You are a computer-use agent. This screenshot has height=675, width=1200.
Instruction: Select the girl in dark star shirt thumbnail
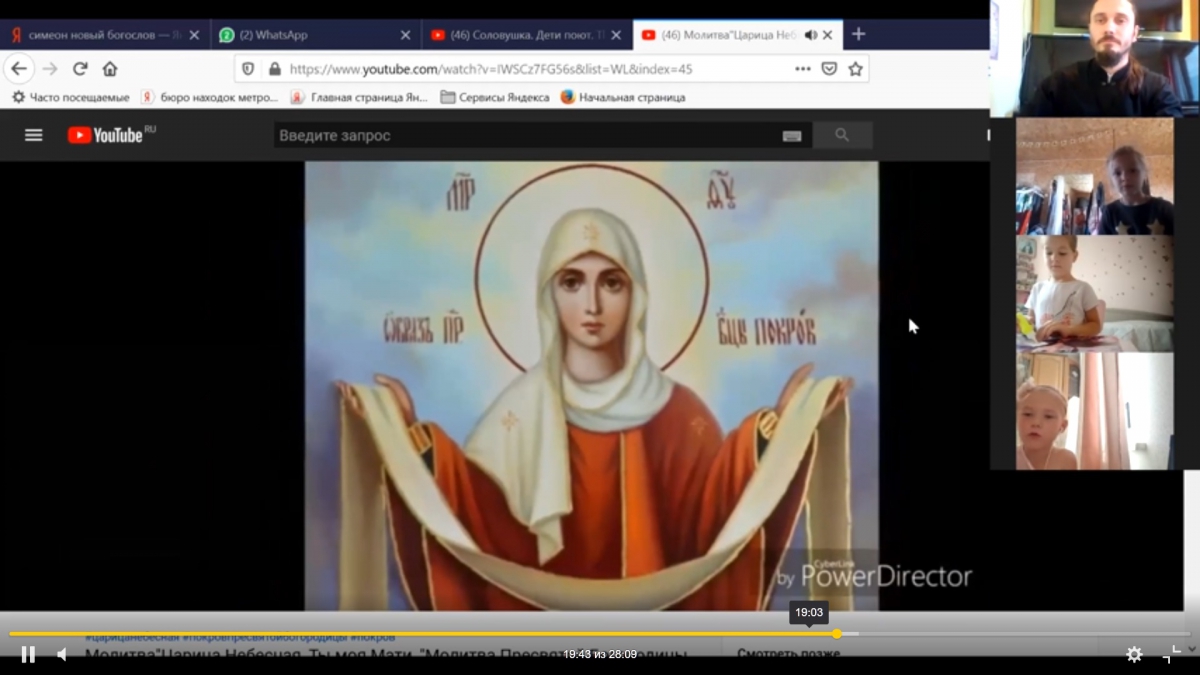pyautogui.click(x=1095, y=176)
